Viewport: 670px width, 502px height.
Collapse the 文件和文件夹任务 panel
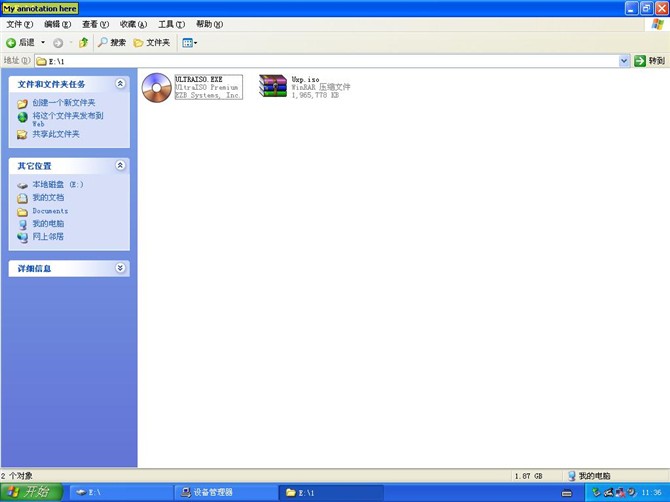click(120, 84)
